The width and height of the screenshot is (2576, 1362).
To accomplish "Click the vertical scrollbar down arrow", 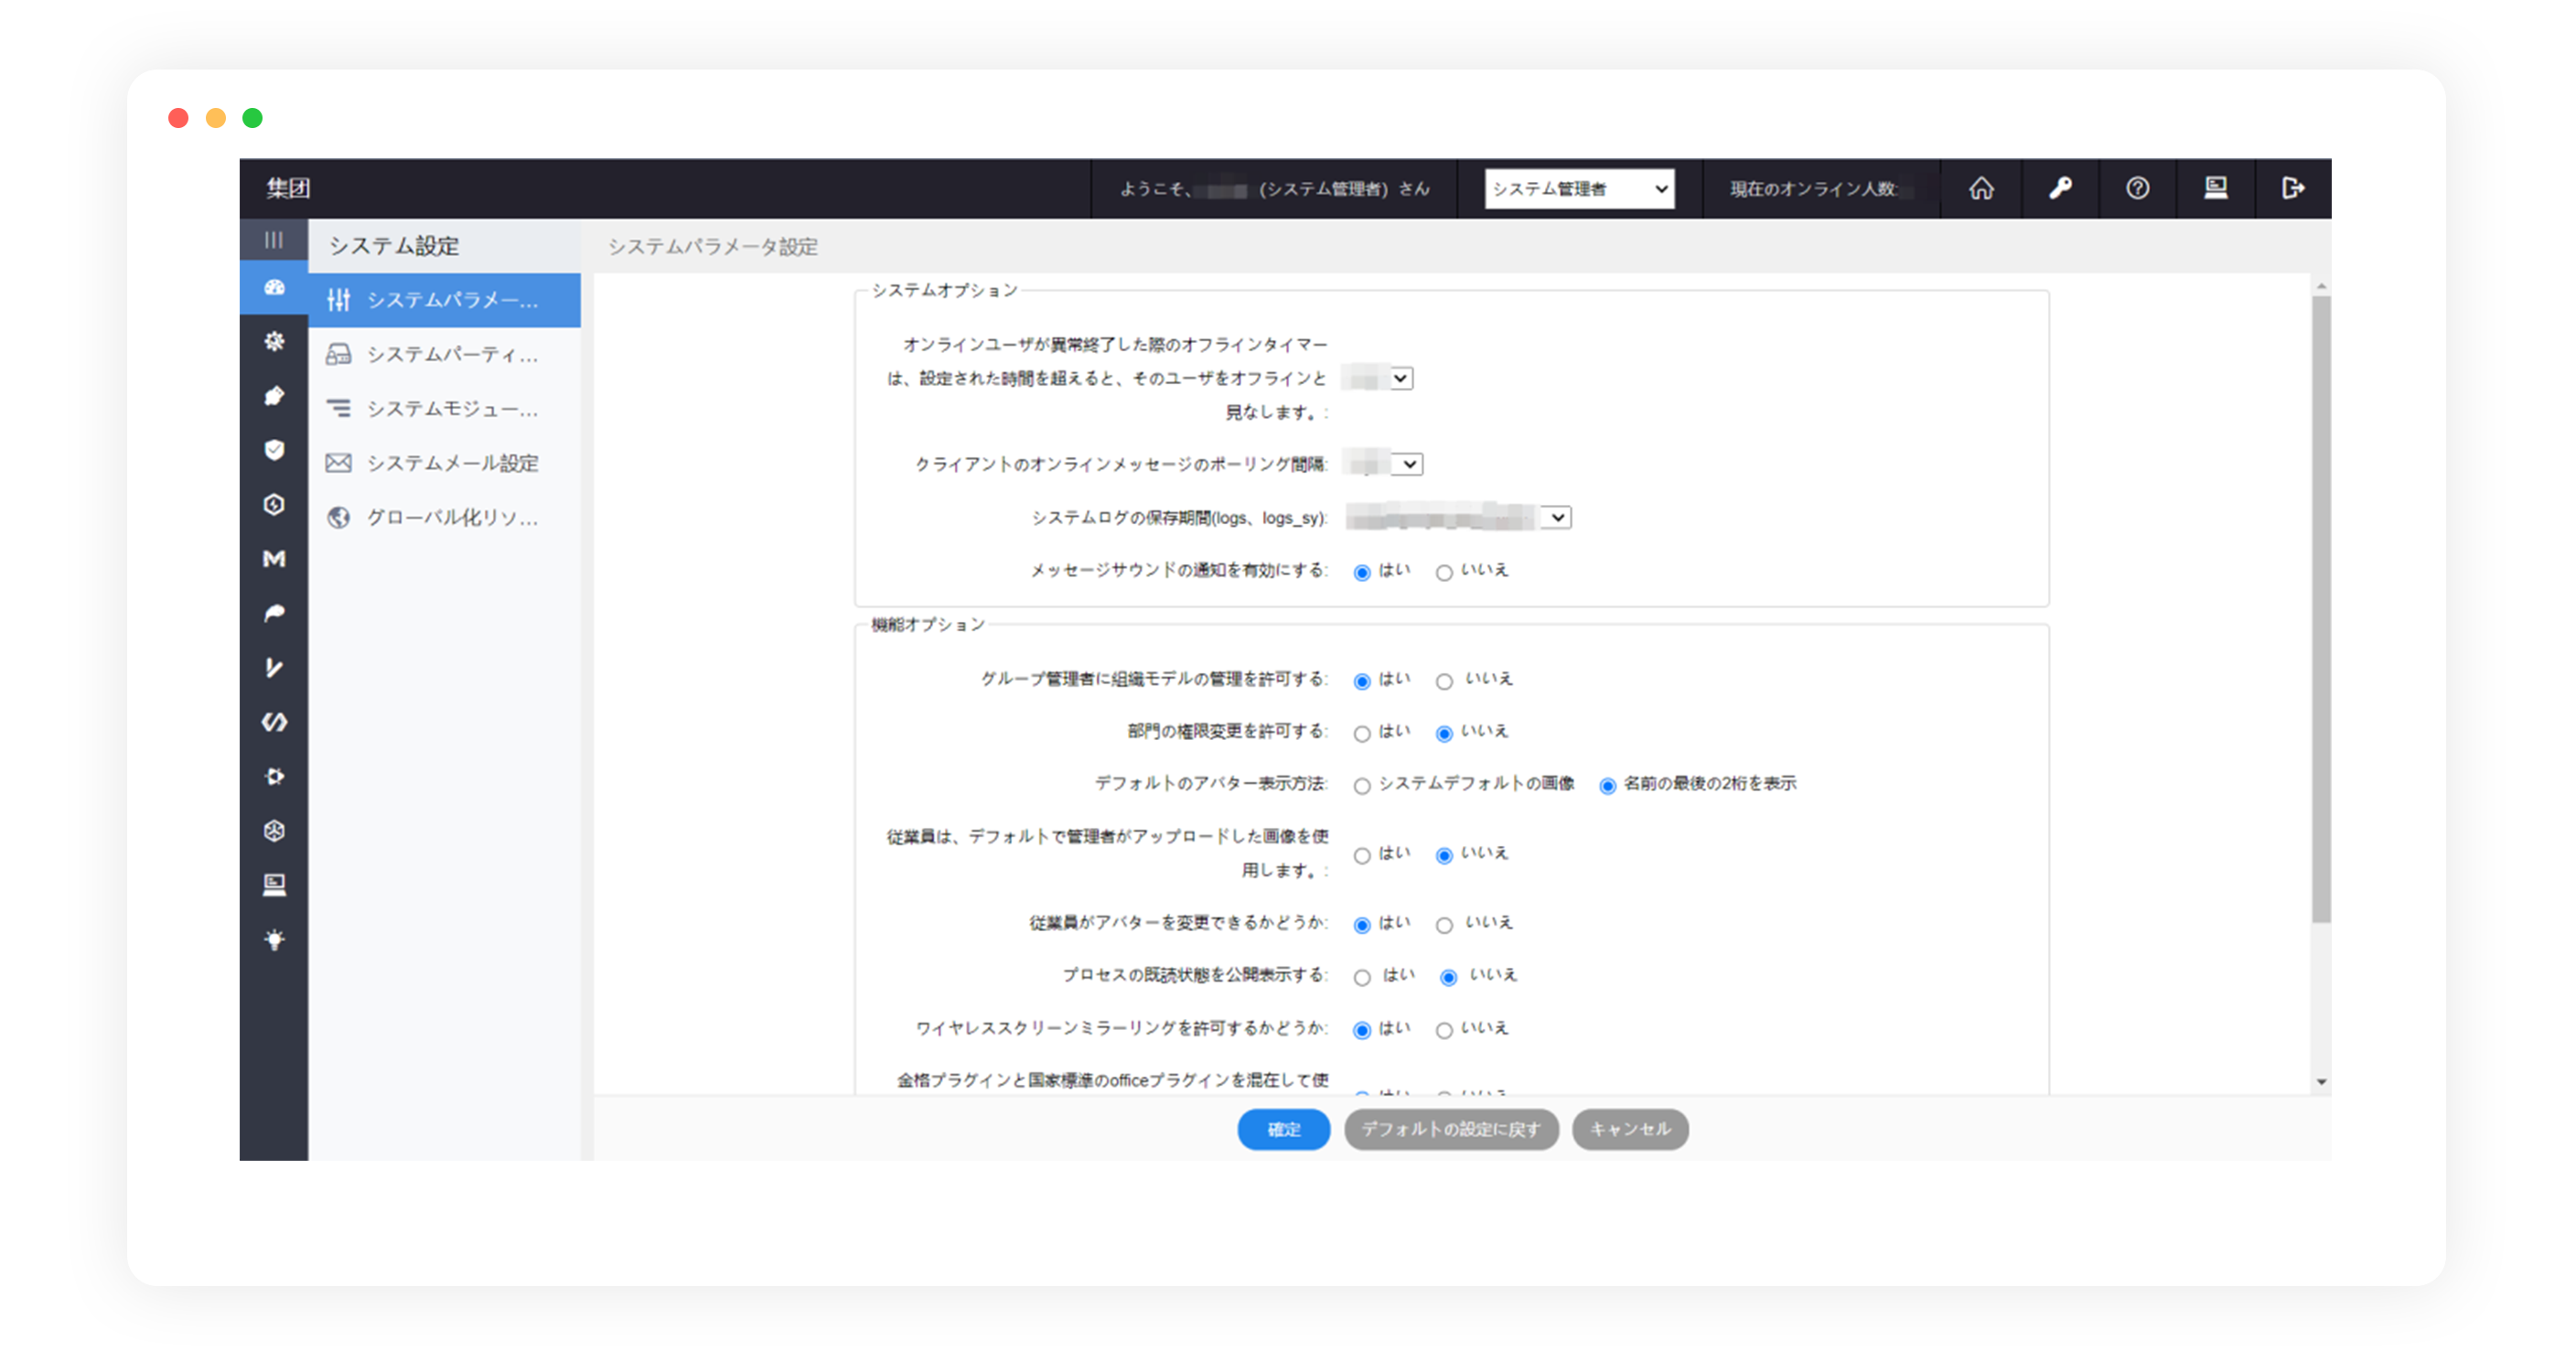I will coord(2321,1082).
